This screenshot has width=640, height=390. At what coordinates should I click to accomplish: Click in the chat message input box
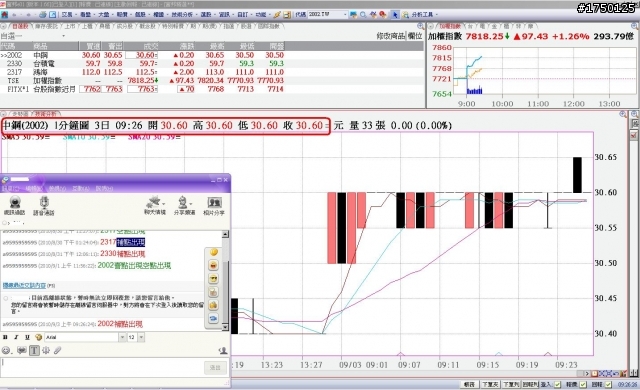click(x=102, y=368)
